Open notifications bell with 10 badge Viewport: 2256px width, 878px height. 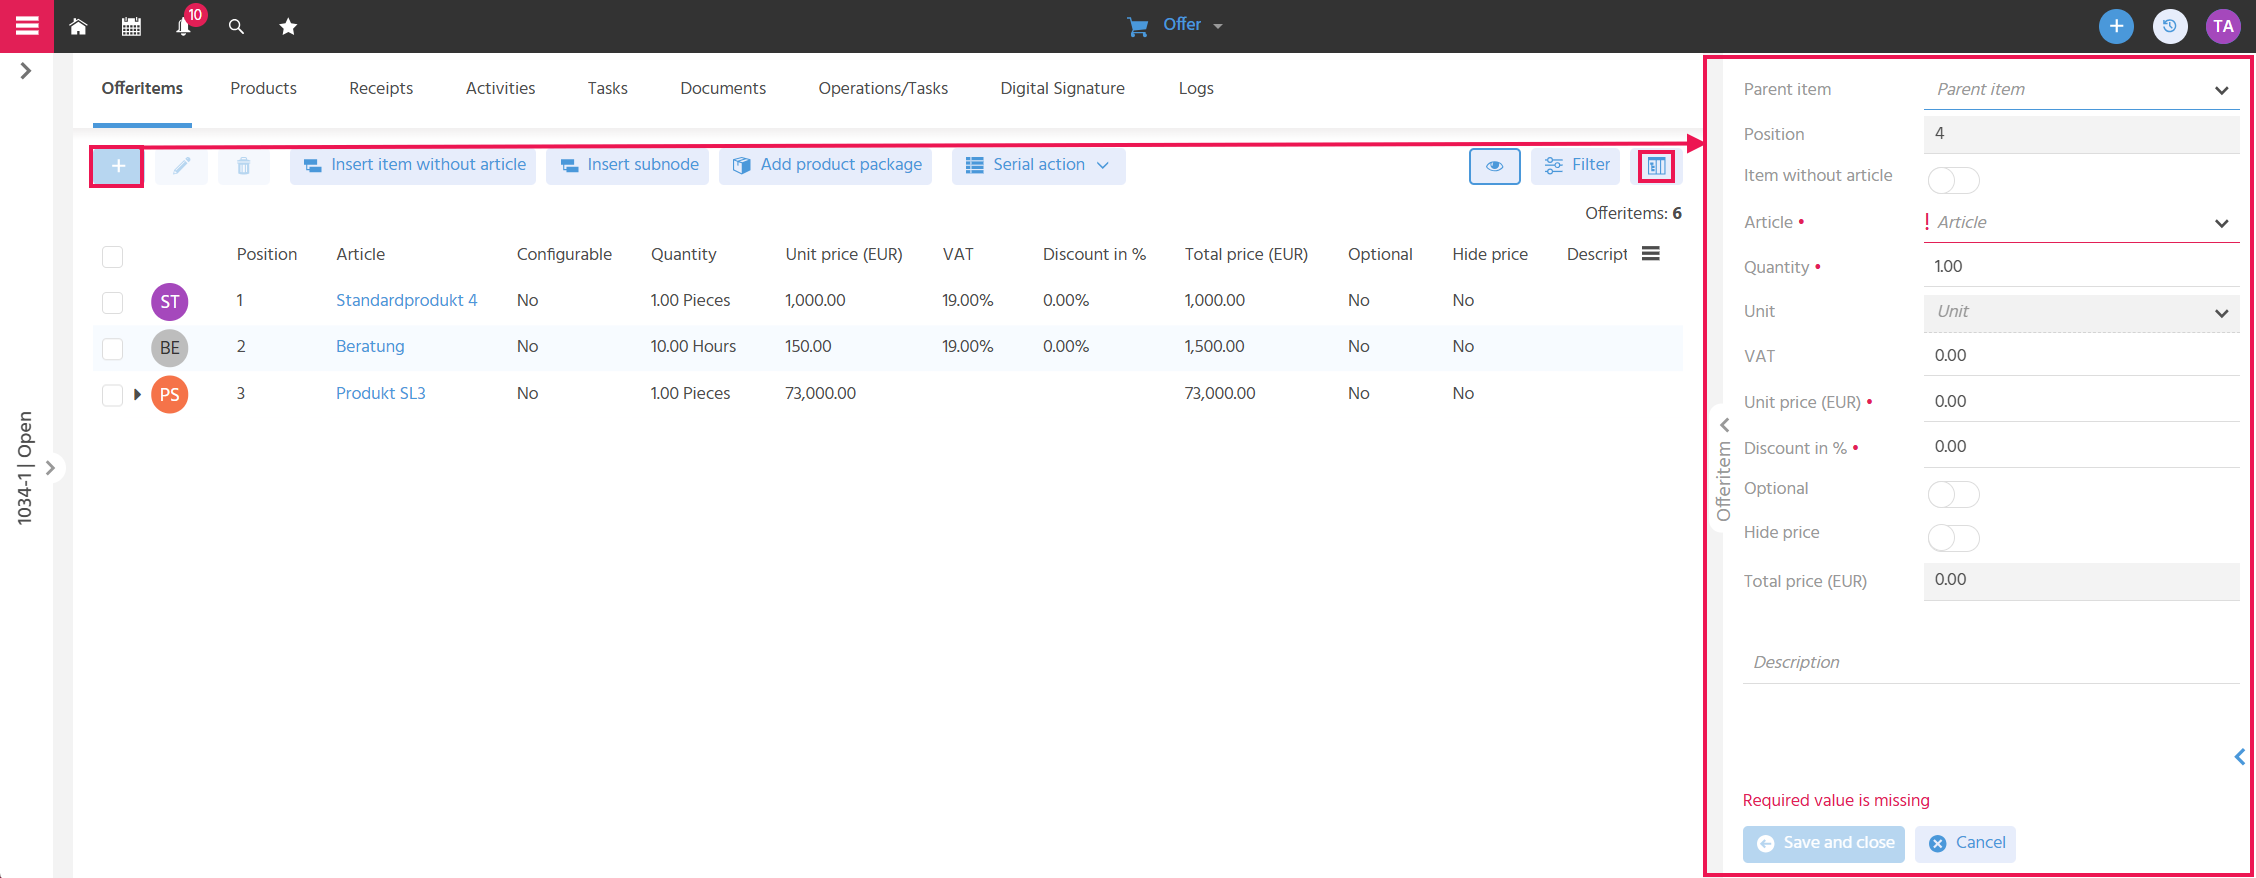click(x=184, y=26)
